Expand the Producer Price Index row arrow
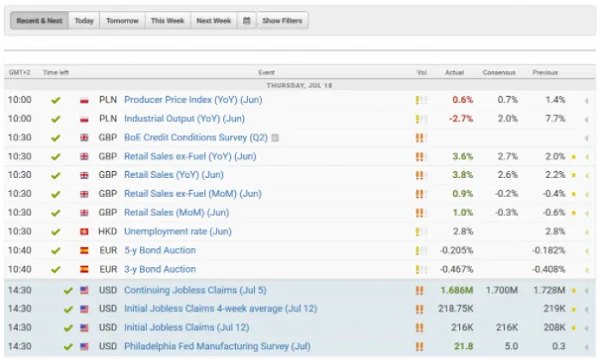 coord(586,101)
